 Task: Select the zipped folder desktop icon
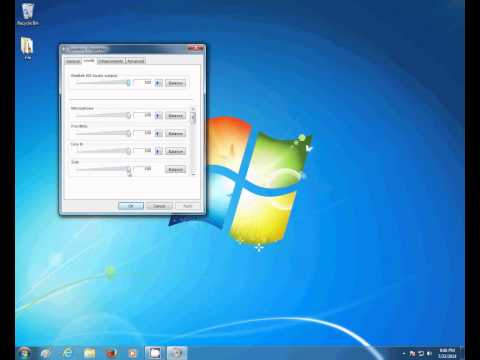point(27,48)
